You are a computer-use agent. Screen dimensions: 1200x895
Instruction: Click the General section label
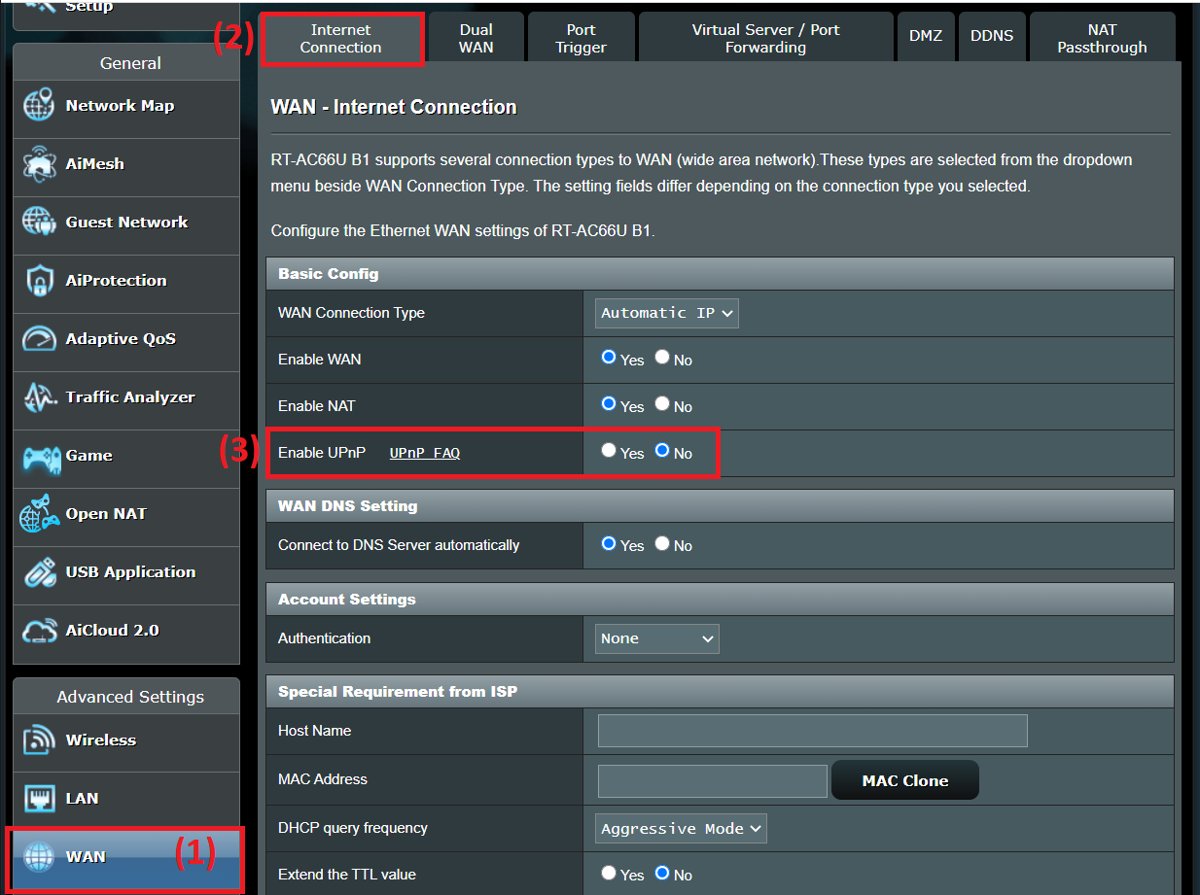[x=130, y=63]
